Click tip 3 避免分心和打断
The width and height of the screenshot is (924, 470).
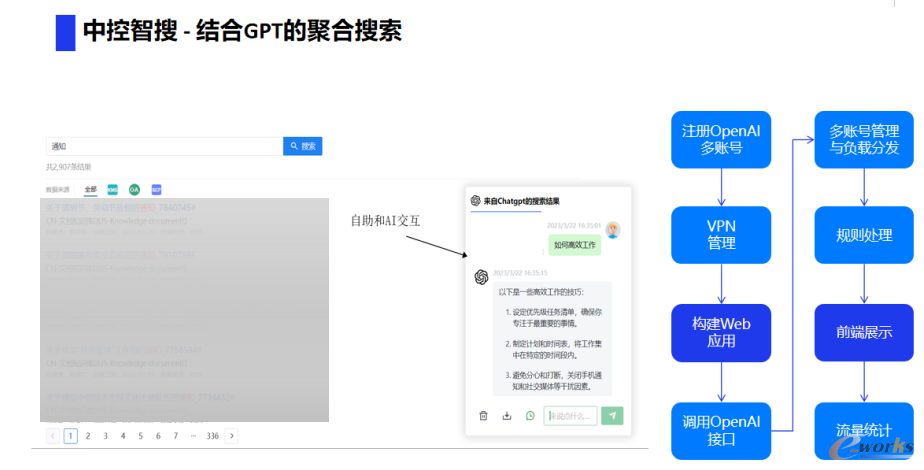pyautogui.click(x=554, y=381)
